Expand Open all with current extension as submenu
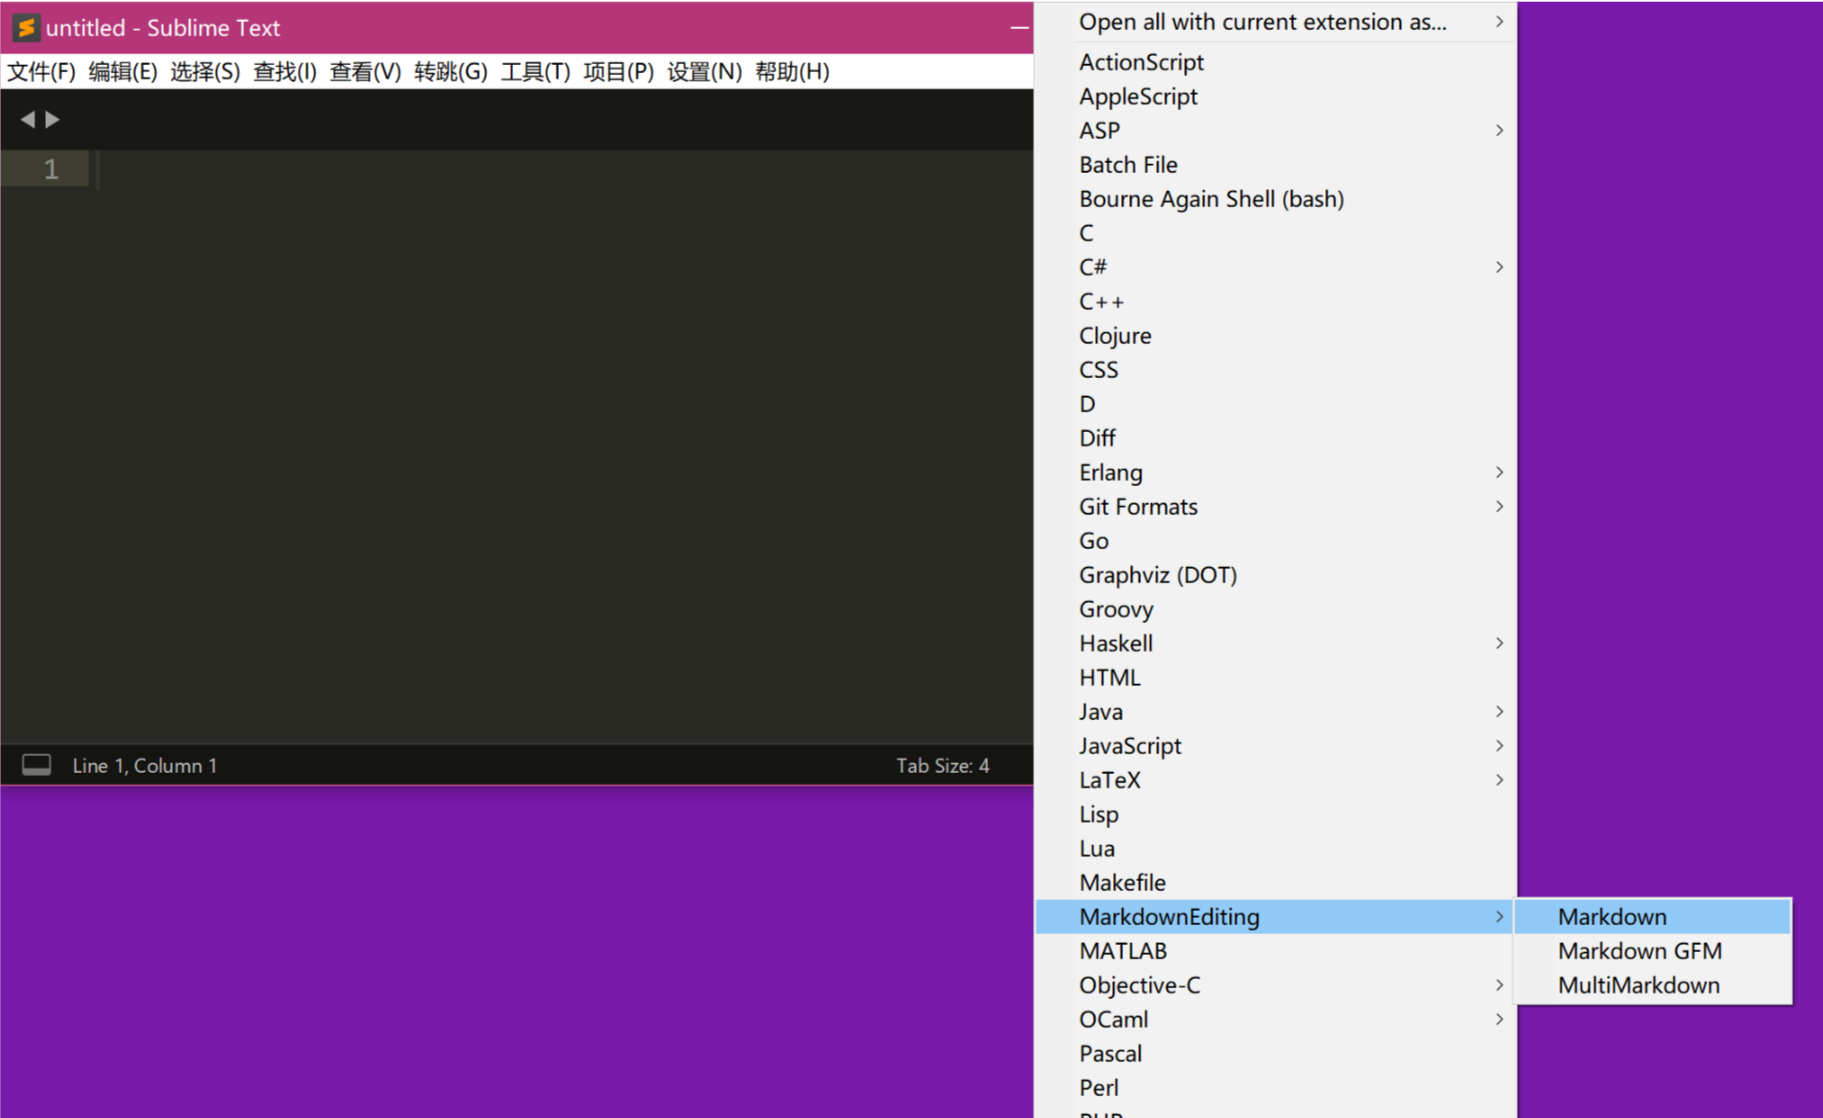Image resolution: width=1823 pixels, height=1118 pixels. tap(1276, 22)
